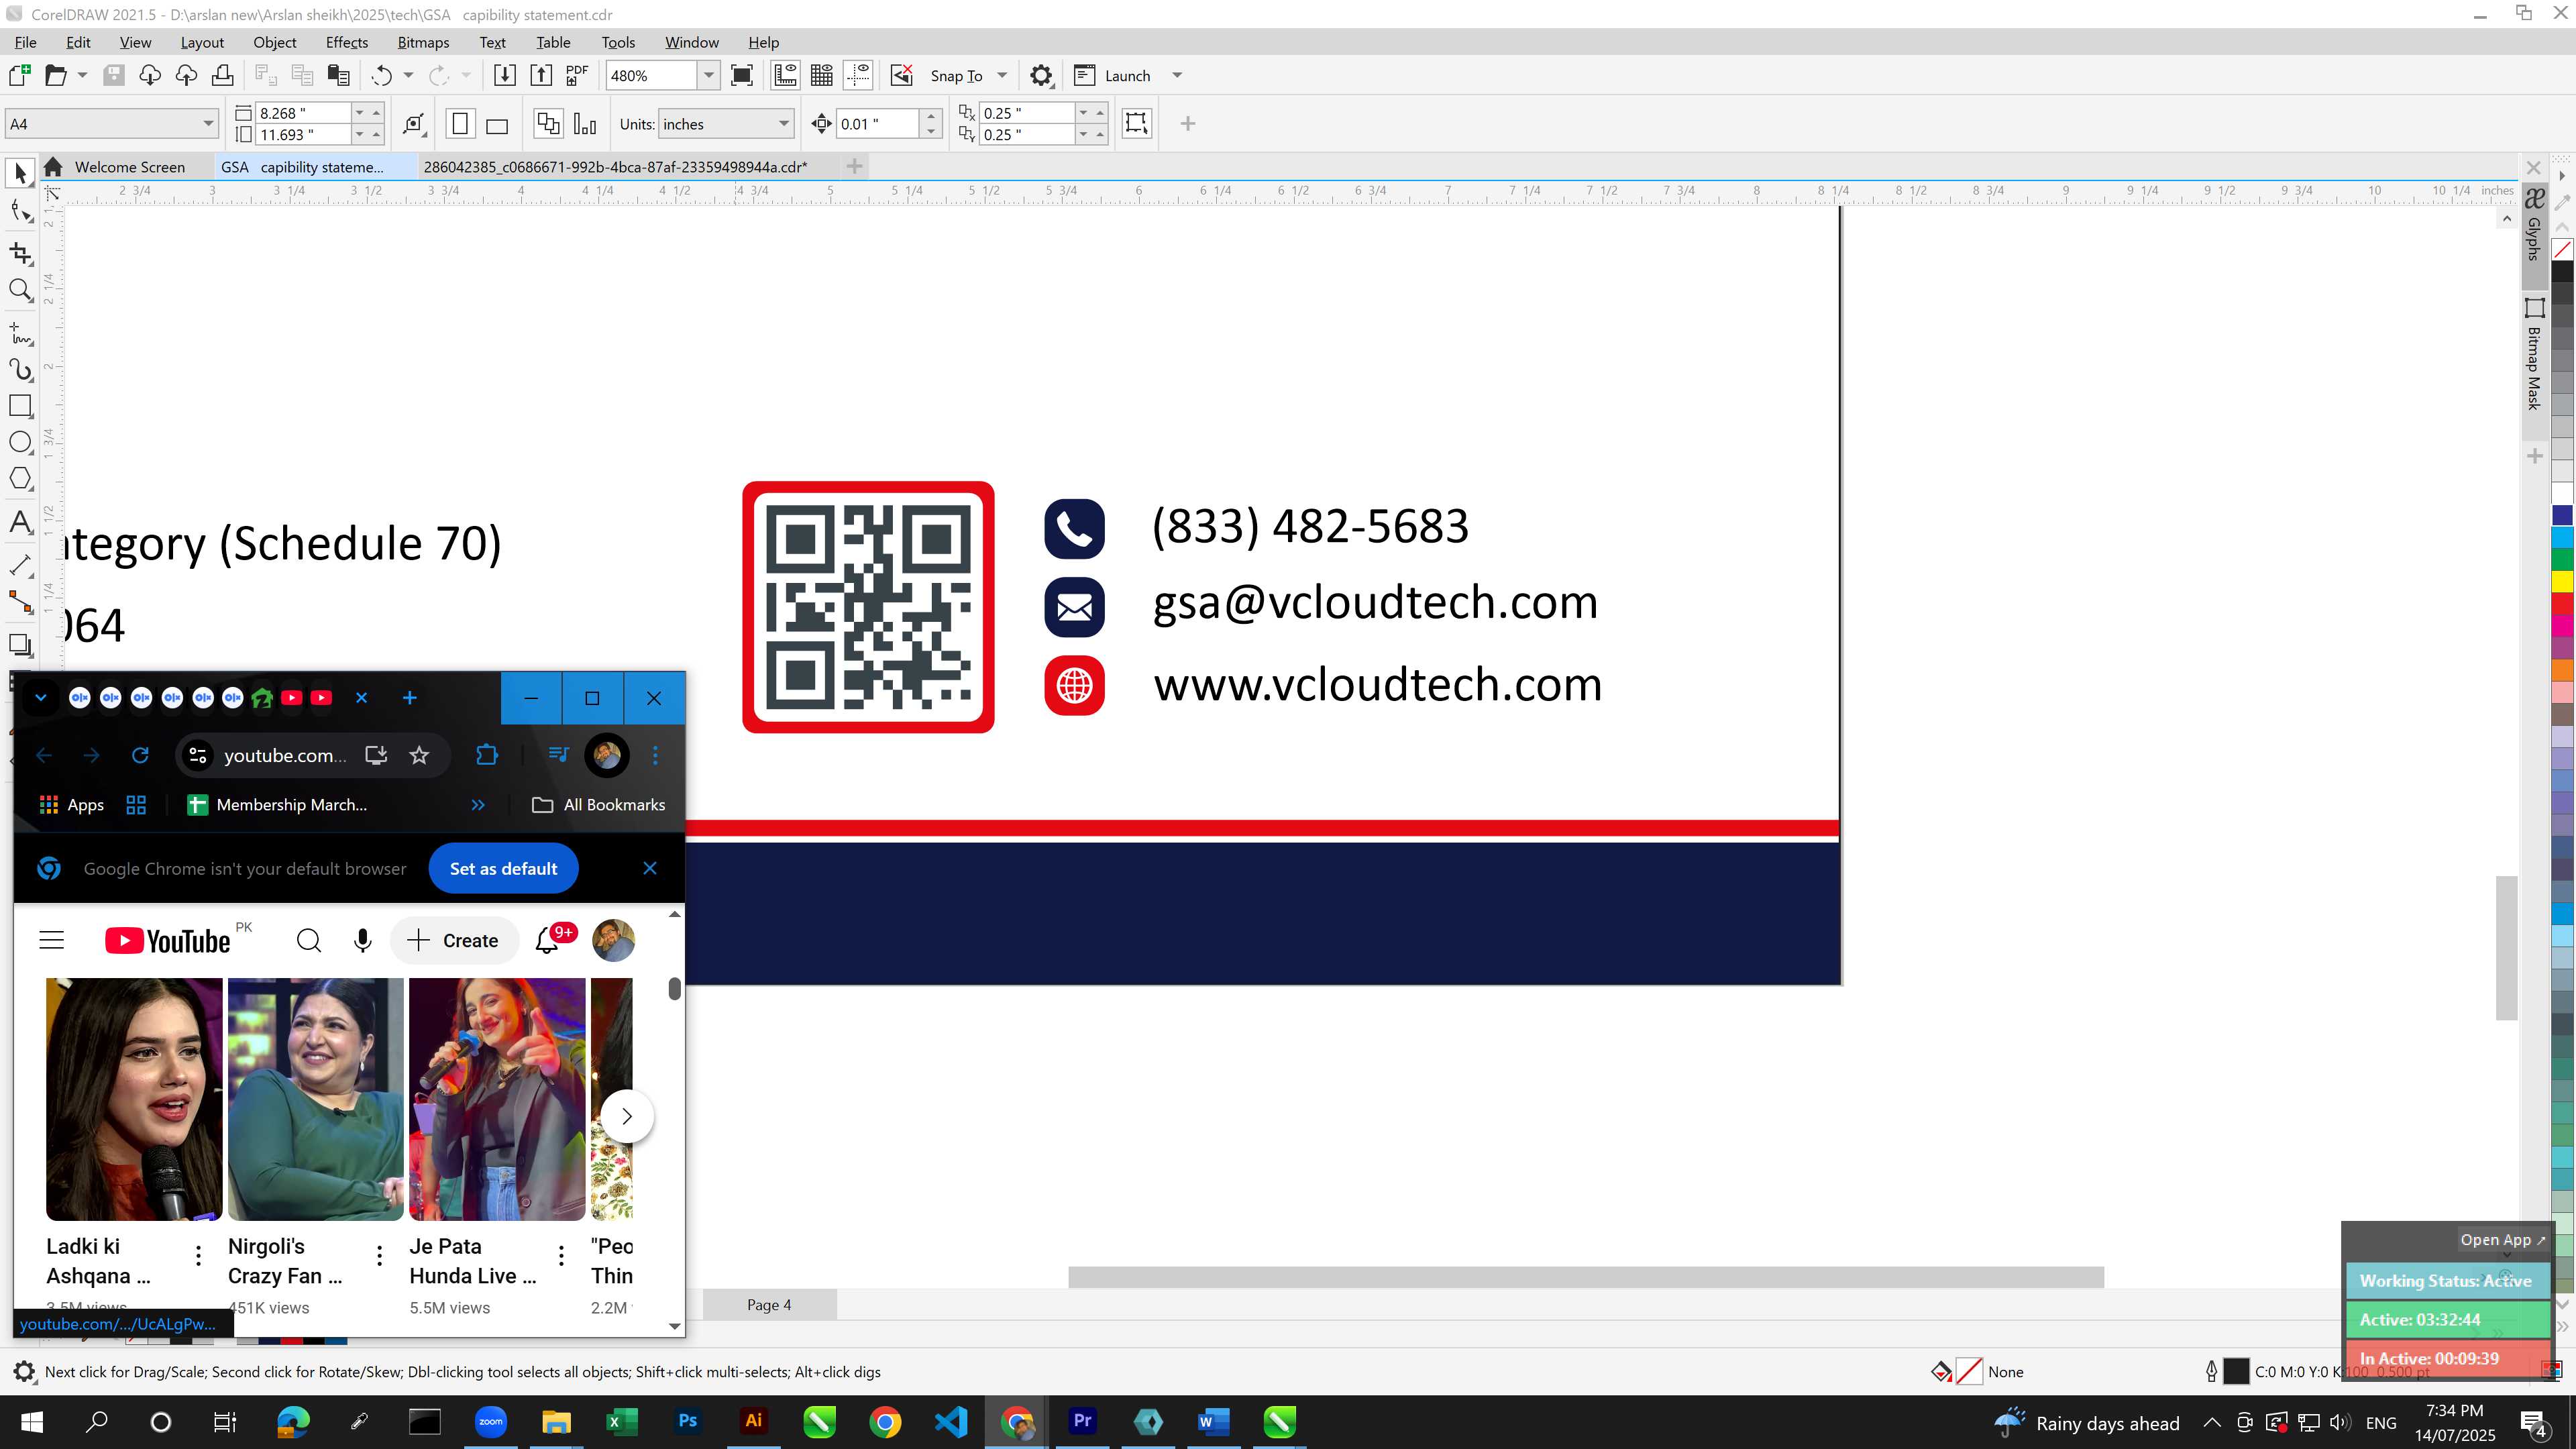Toggle Snap Off button
Viewport: 2576px width, 1449px height.
902,75
